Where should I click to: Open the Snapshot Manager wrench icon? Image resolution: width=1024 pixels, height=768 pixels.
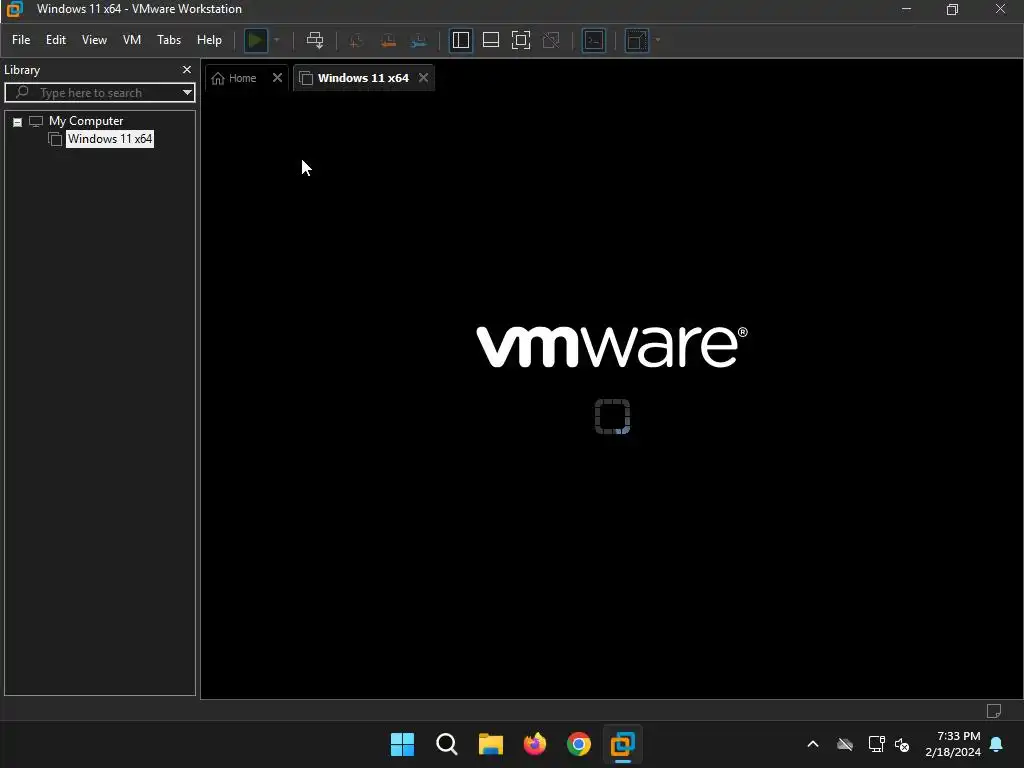(419, 40)
